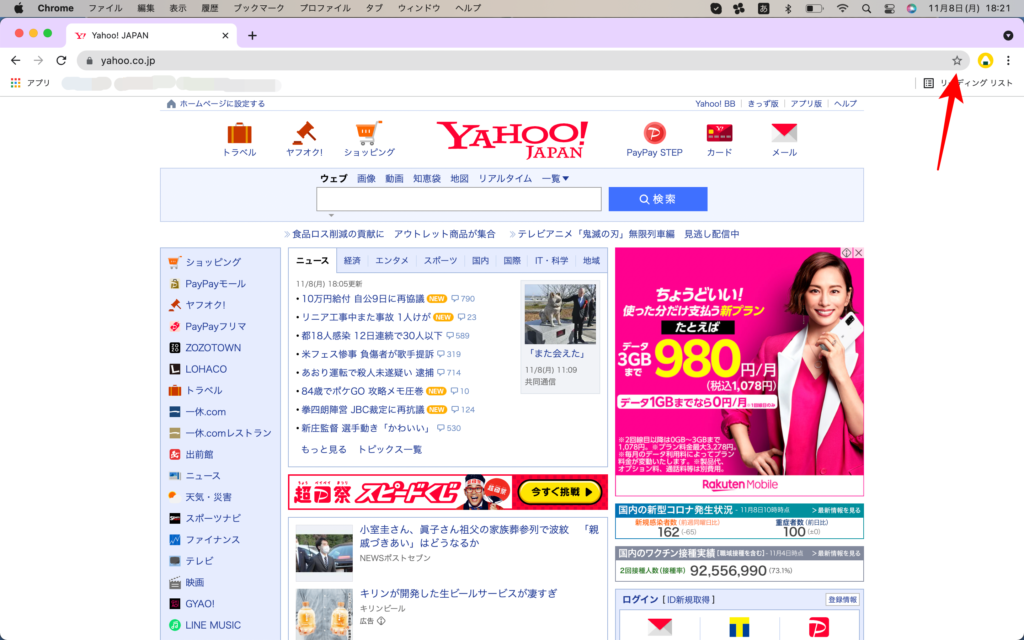Open Chrome's three-dot menu

(1008, 61)
